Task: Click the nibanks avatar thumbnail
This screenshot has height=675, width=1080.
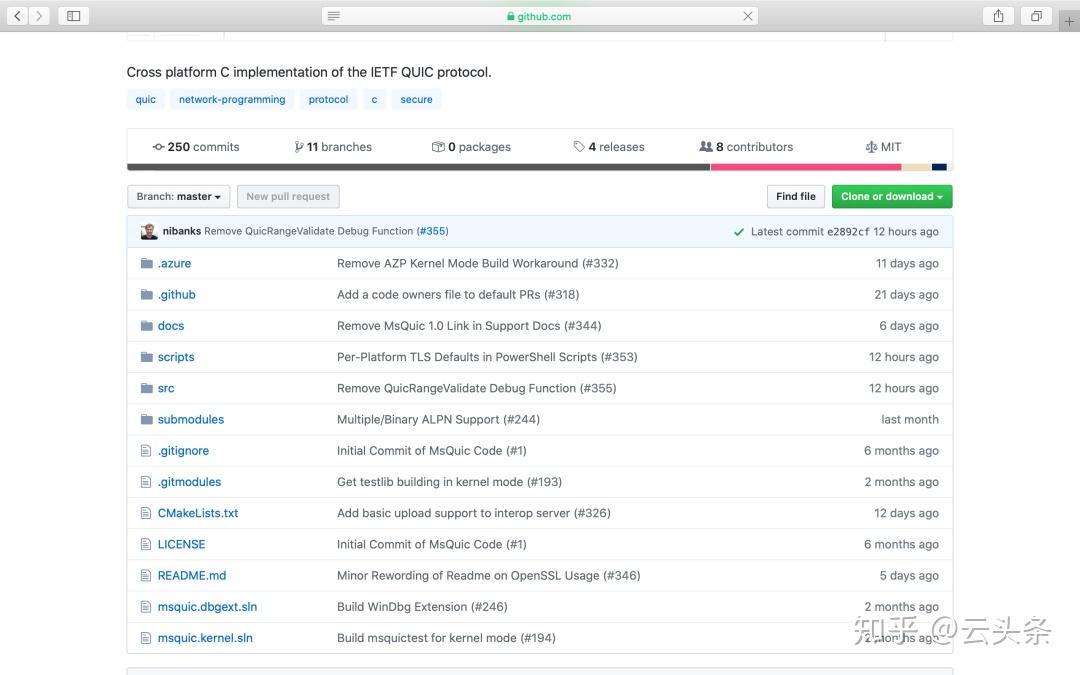Action: tap(149, 231)
